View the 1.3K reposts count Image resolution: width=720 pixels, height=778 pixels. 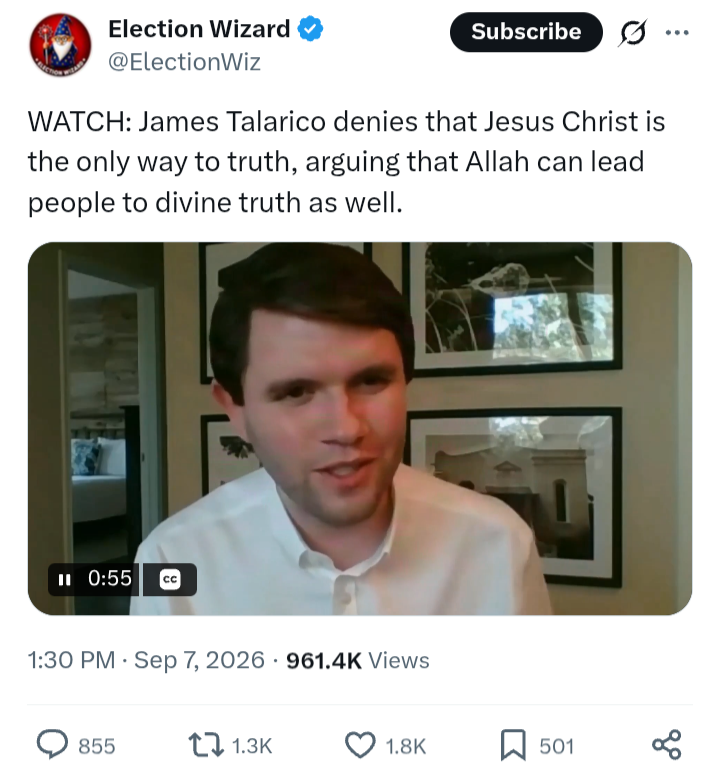point(252,746)
